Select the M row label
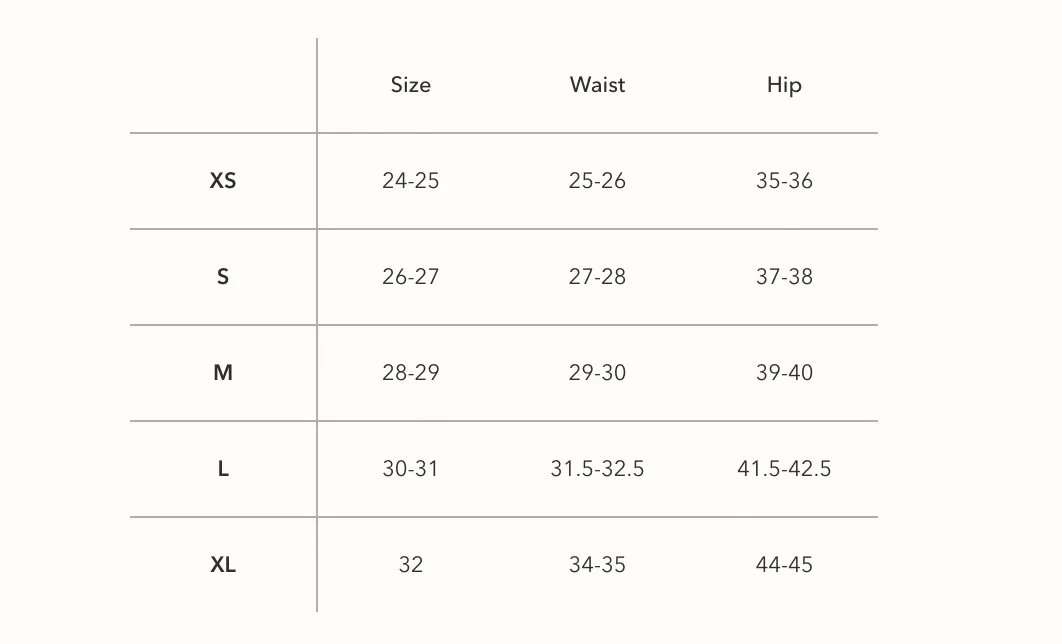Screen dimensions: 1062x644 click(223, 372)
